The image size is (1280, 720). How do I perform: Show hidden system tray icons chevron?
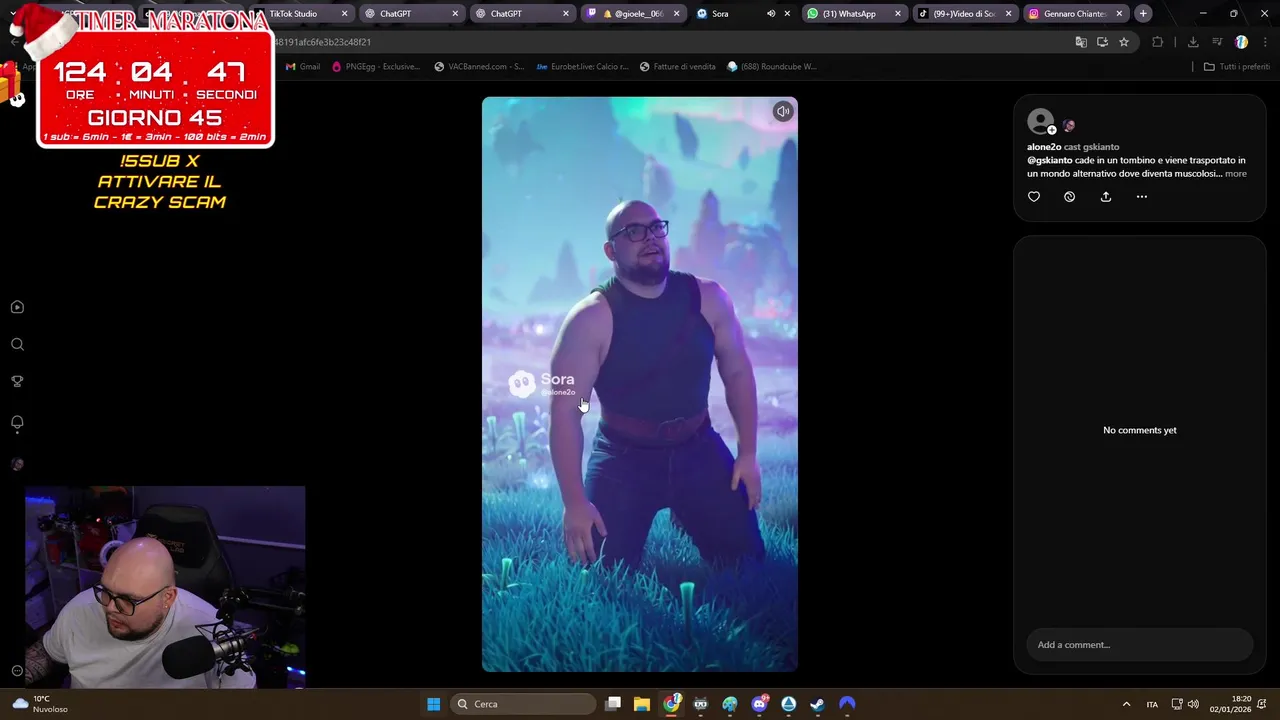pos(1126,704)
